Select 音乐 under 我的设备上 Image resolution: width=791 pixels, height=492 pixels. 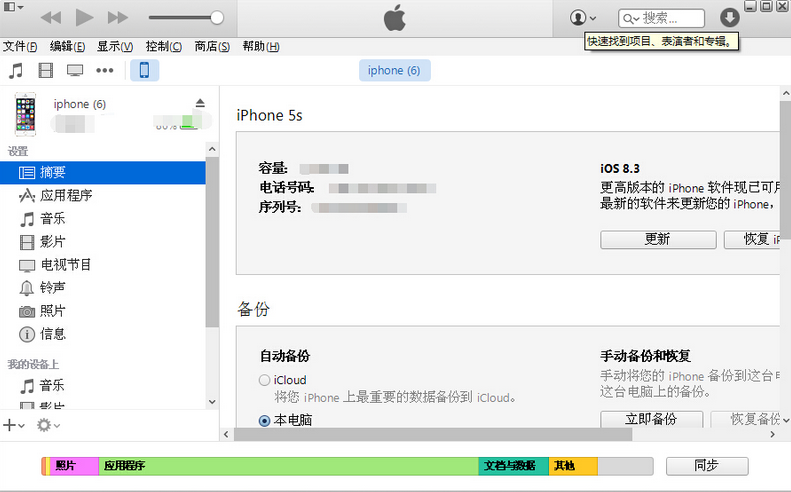[x=103, y=386]
